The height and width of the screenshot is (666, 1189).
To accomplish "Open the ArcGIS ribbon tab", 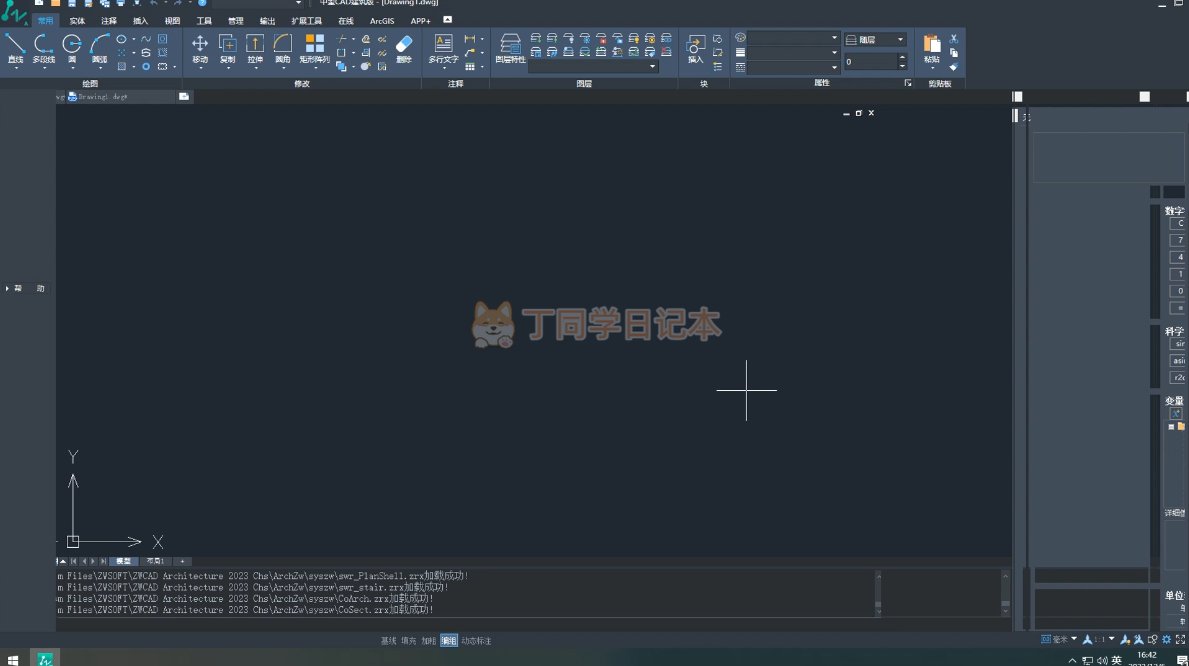I will point(382,20).
